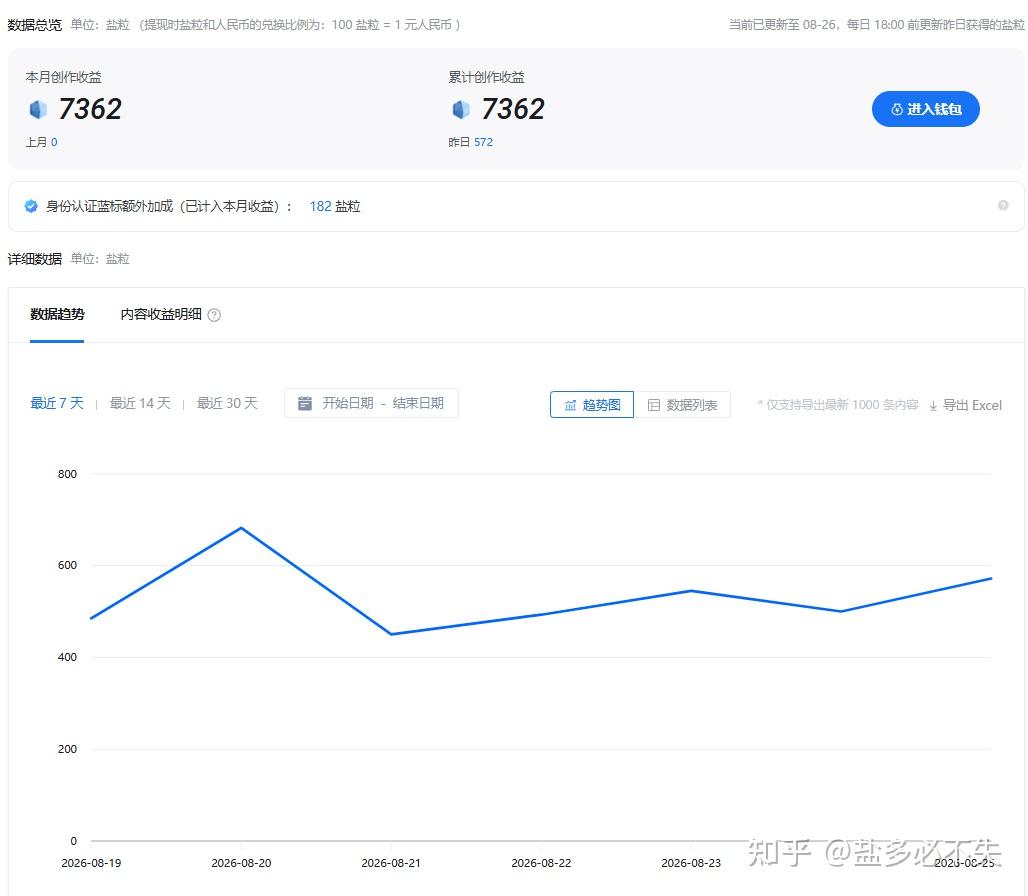Select 最近 30 天 range

coord(227,403)
